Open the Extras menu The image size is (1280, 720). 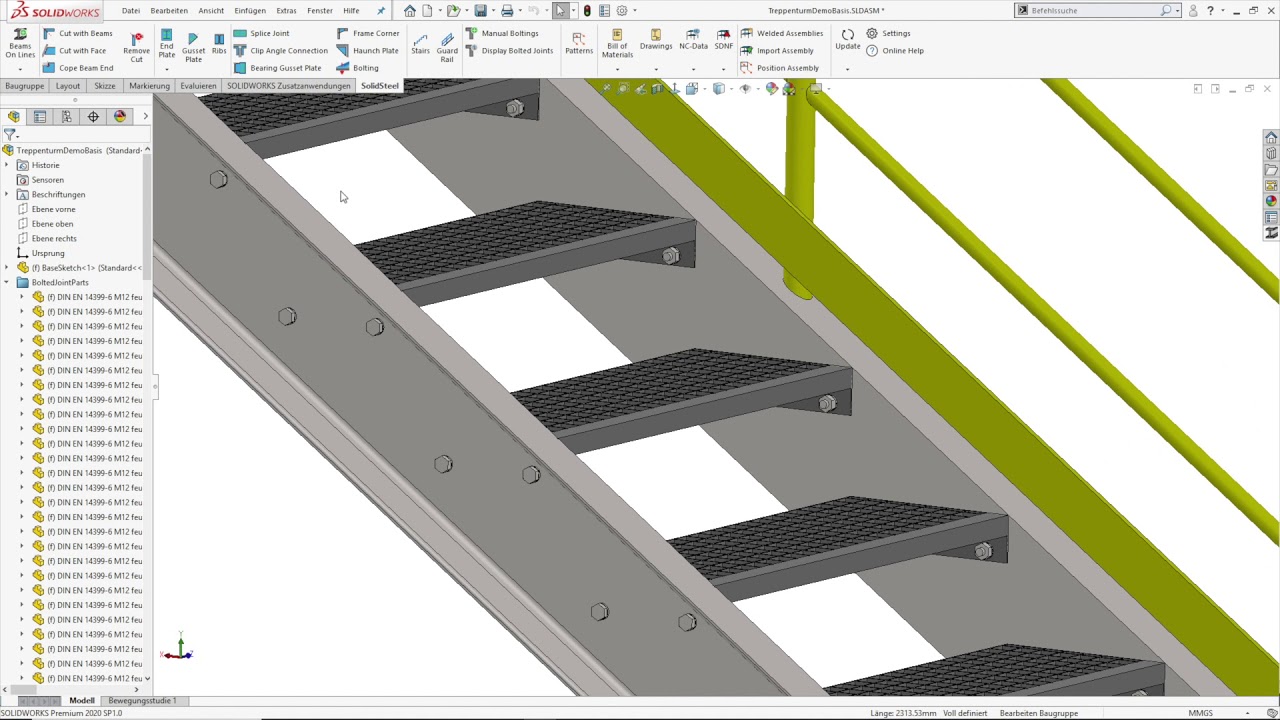tap(286, 10)
